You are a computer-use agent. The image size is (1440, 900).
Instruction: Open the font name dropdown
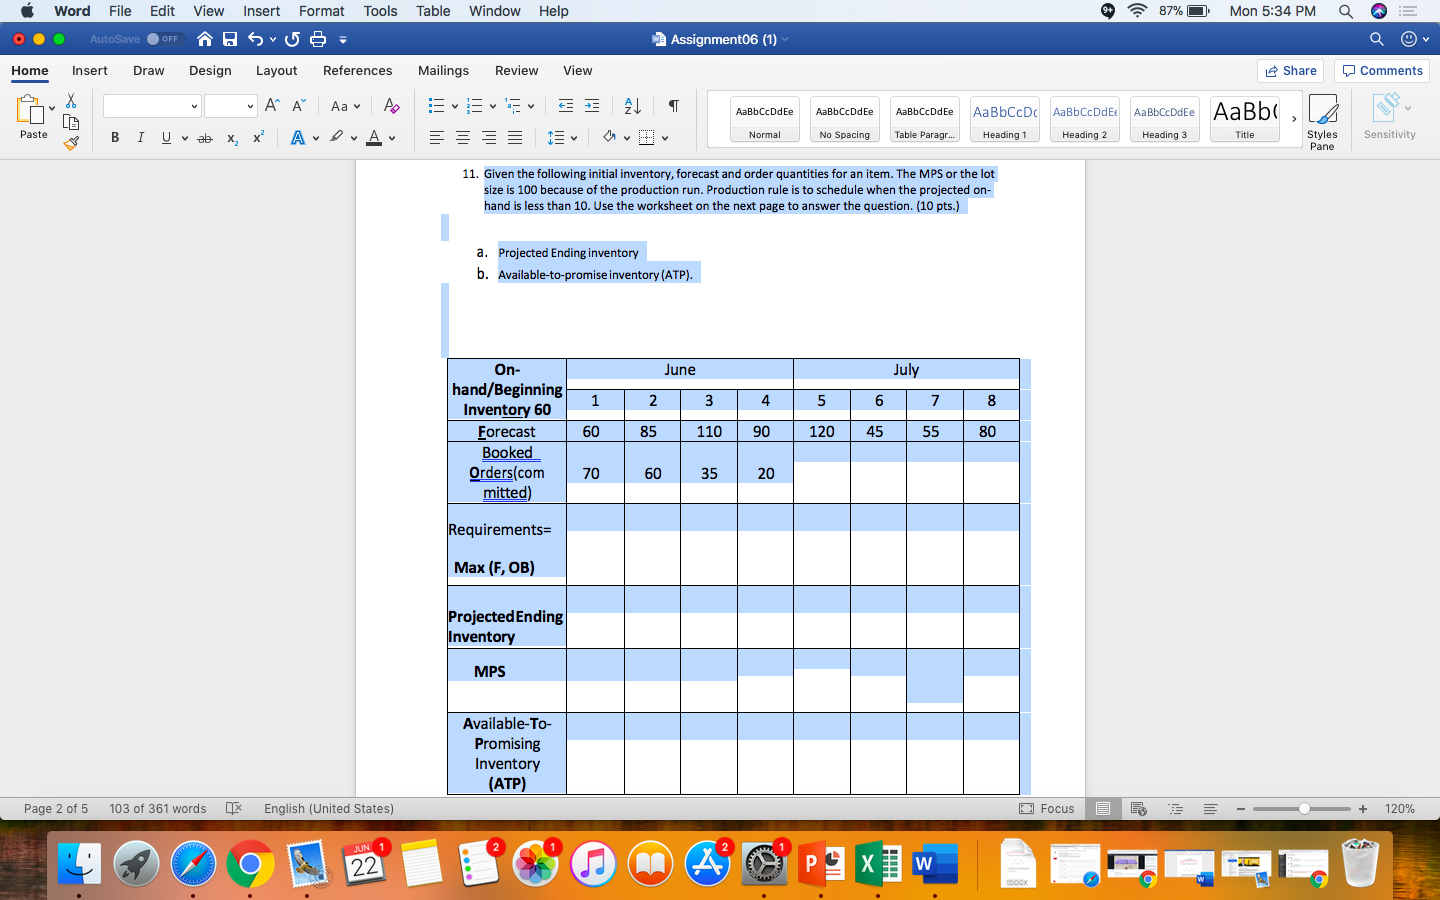(150, 105)
